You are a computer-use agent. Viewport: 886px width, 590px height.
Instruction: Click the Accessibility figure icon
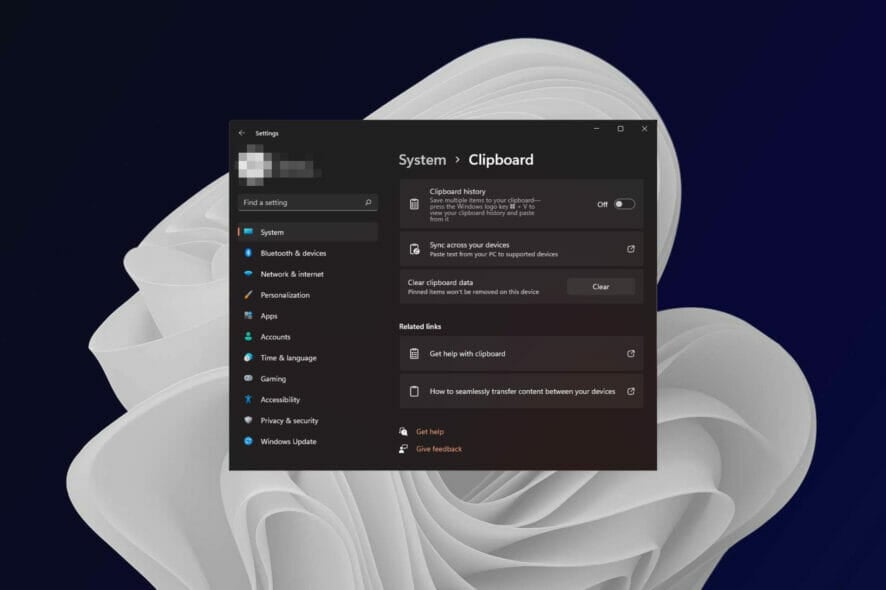(248, 399)
